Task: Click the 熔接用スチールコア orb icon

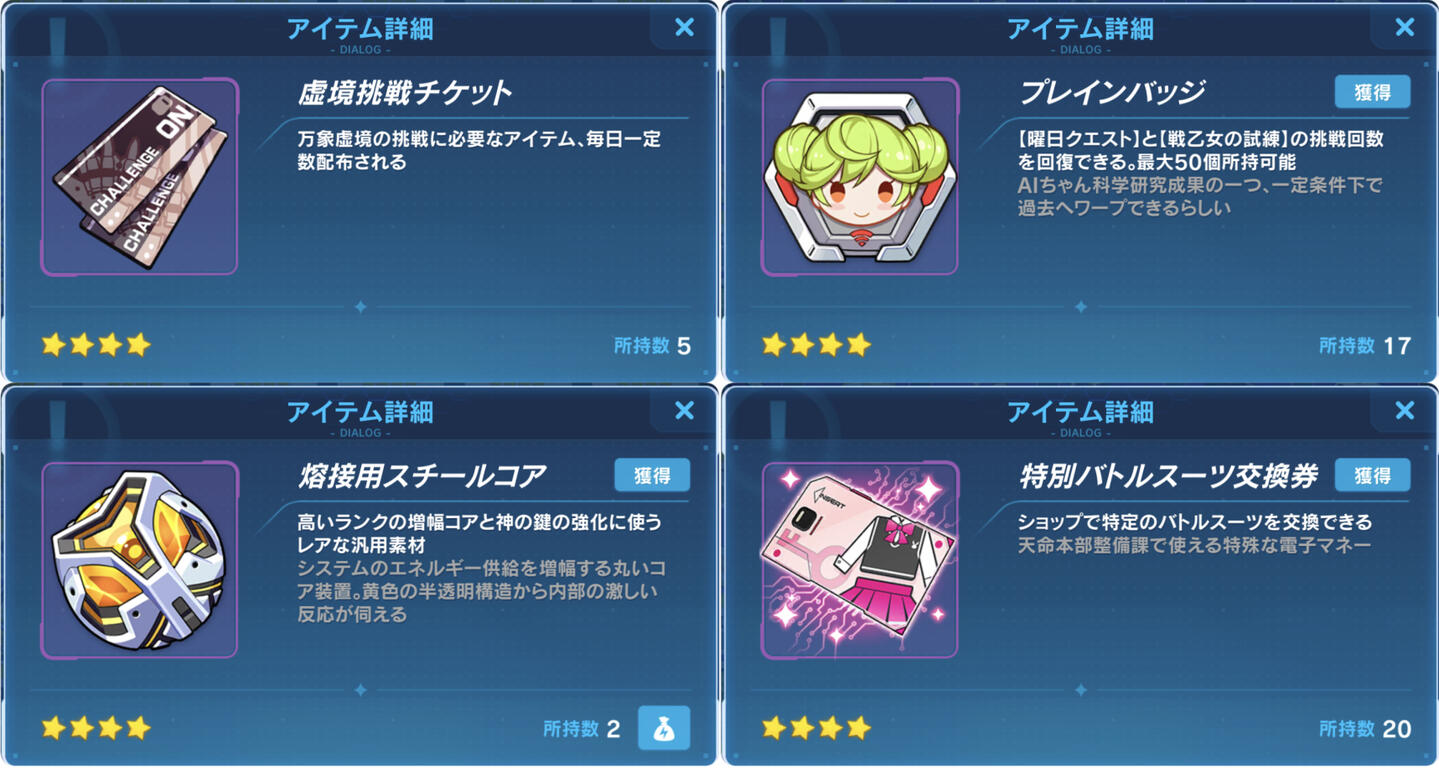Action: pyautogui.click(x=139, y=559)
